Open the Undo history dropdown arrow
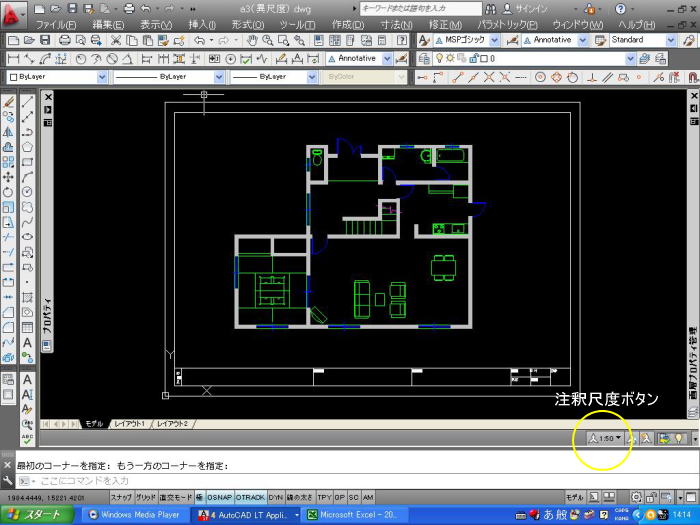 [x=211, y=41]
